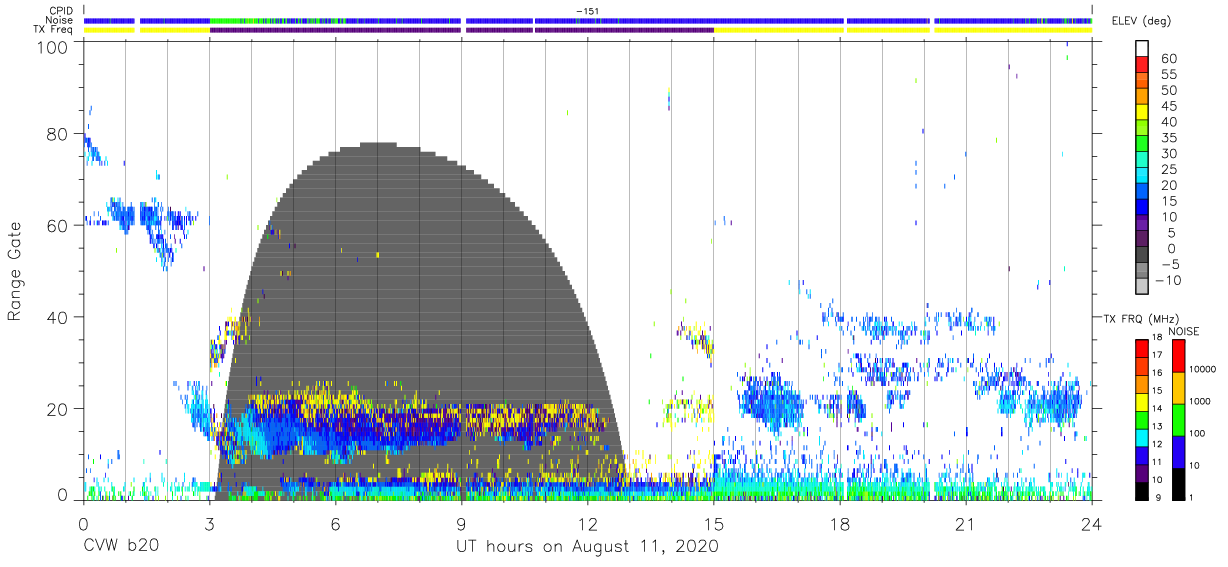Click the x-axis tick label '12'
This screenshot has width=1228, height=567.
(x=587, y=523)
